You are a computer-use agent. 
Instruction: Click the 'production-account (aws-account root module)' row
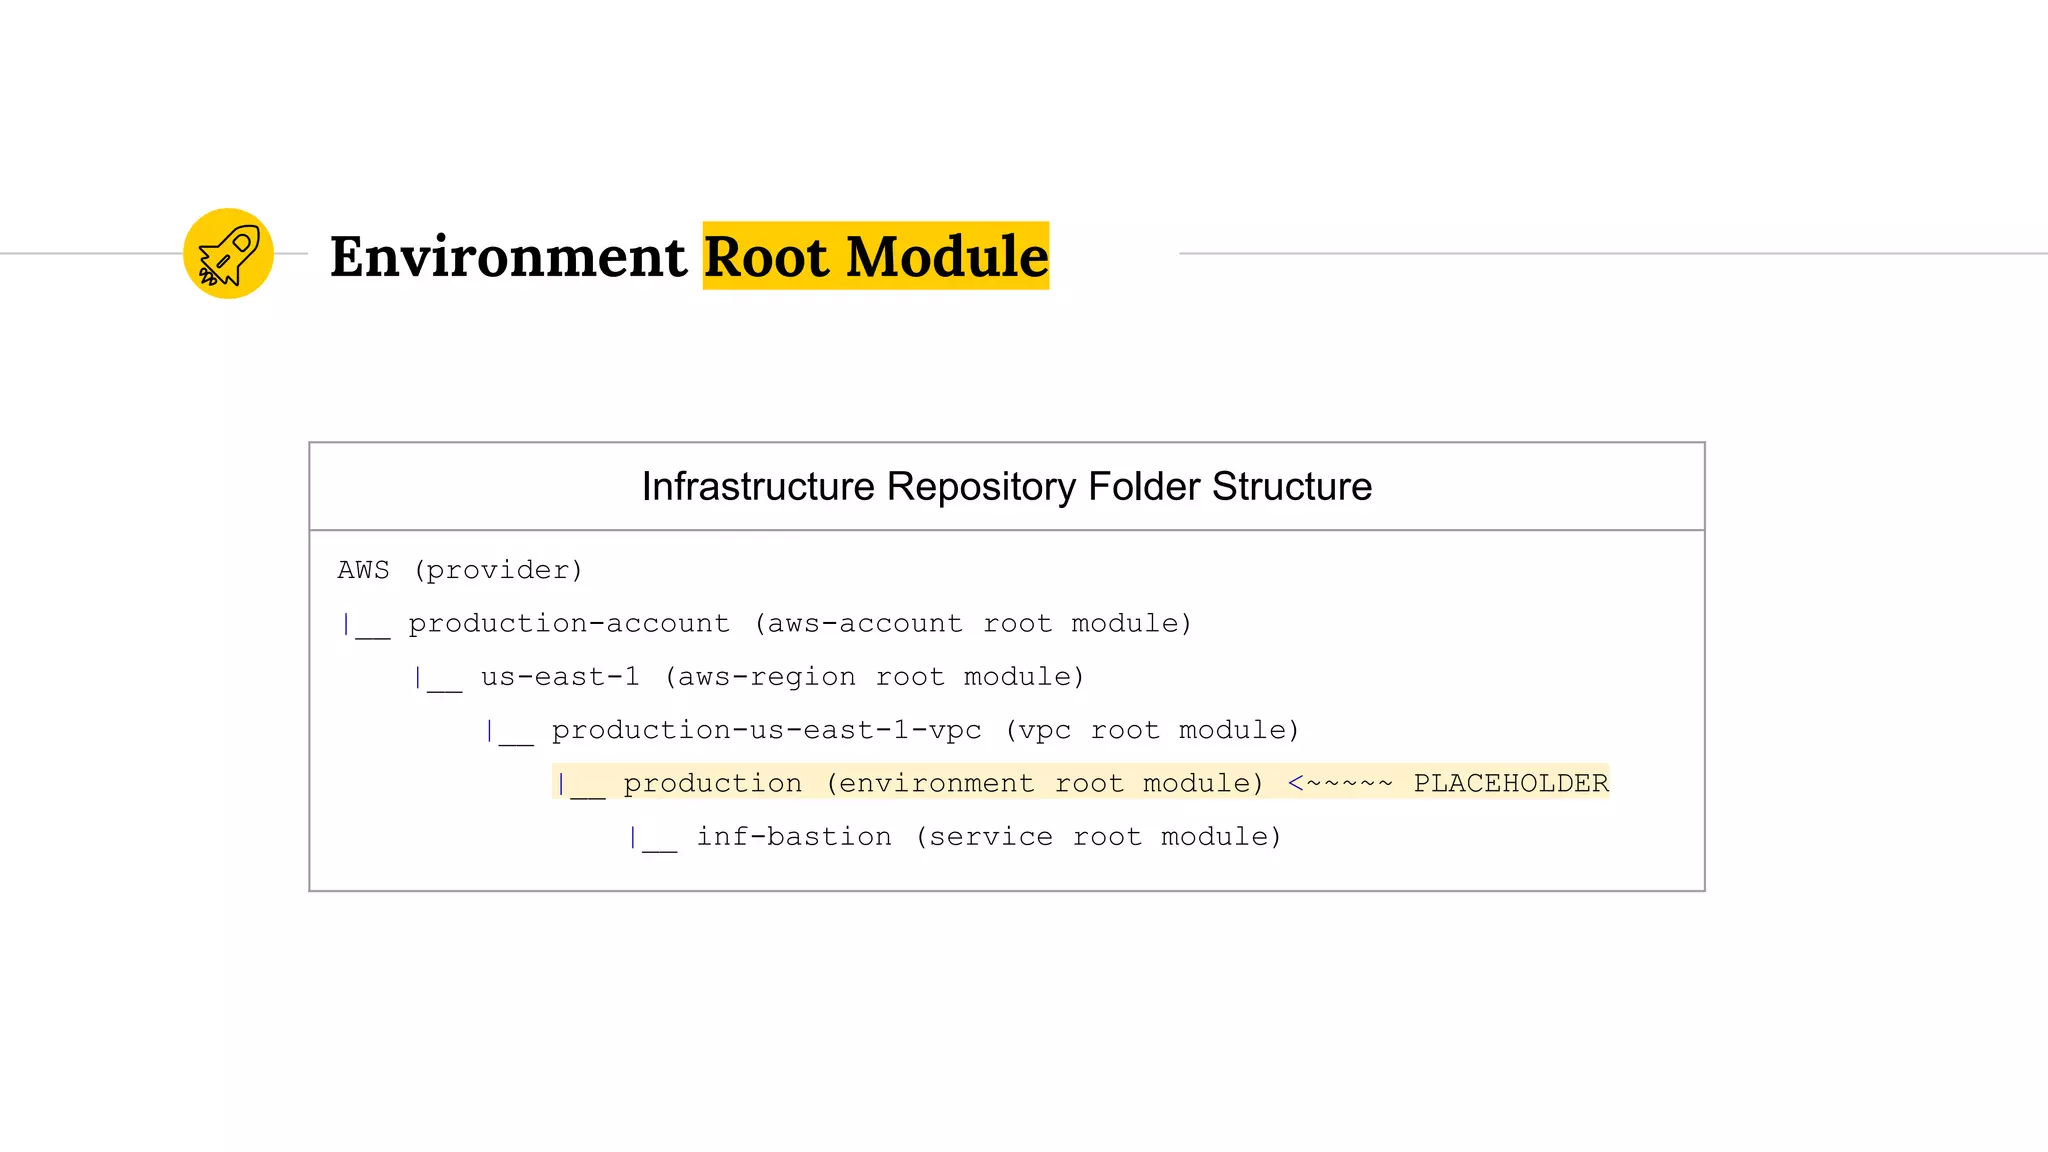click(x=768, y=624)
